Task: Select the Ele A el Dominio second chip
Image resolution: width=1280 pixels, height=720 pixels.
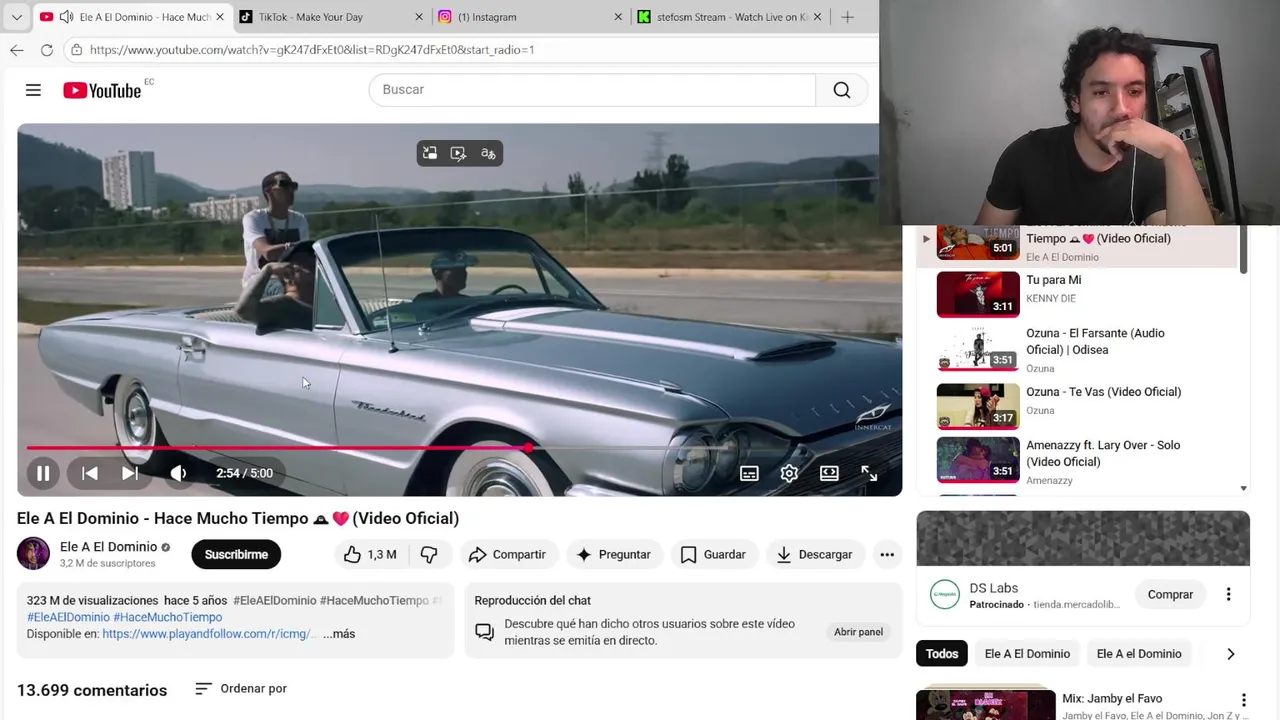Action: pyautogui.click(x=1139, y=654)
